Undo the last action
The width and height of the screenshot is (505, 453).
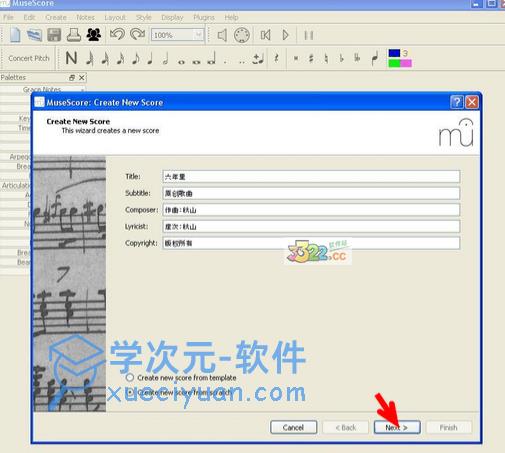pos(117,34)
